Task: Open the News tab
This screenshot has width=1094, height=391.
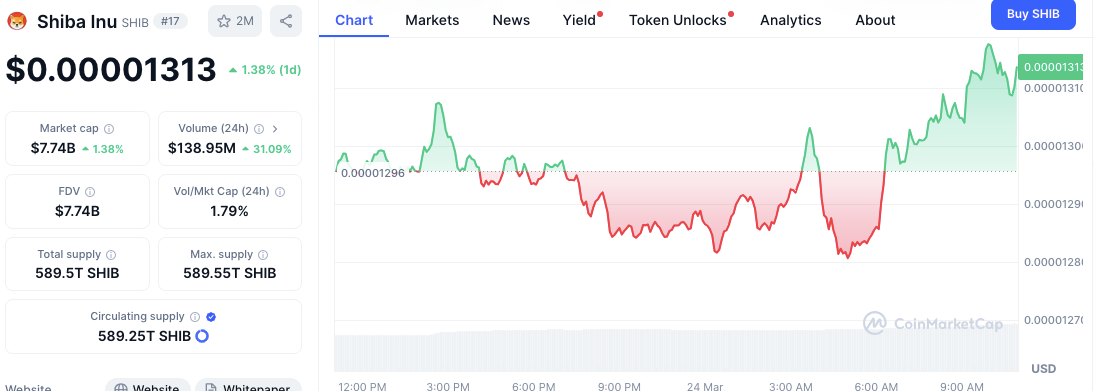Action: (511, 20)
